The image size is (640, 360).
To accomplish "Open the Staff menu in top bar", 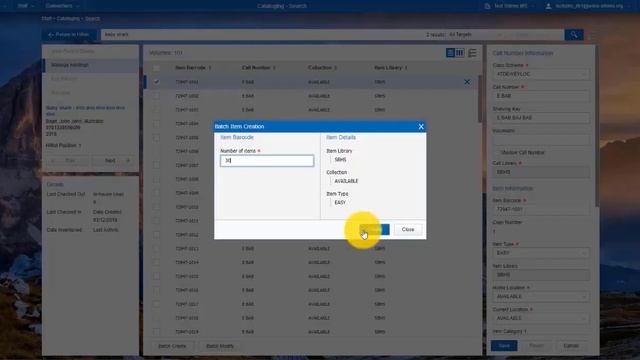I will (x=25, y=6).
